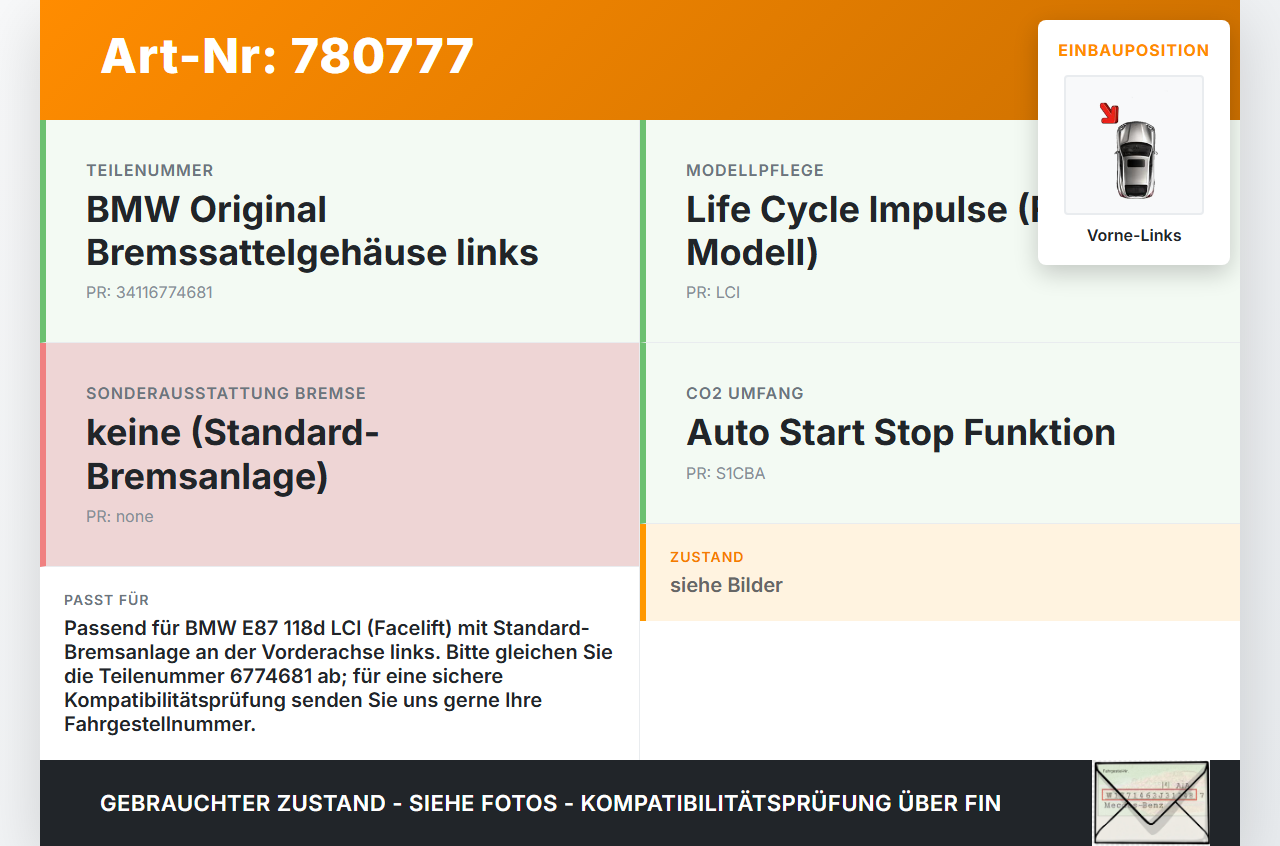The image size is (1280, 846).
Task: Click part number PR: 34116774681
Action: [x=149, y=292]
